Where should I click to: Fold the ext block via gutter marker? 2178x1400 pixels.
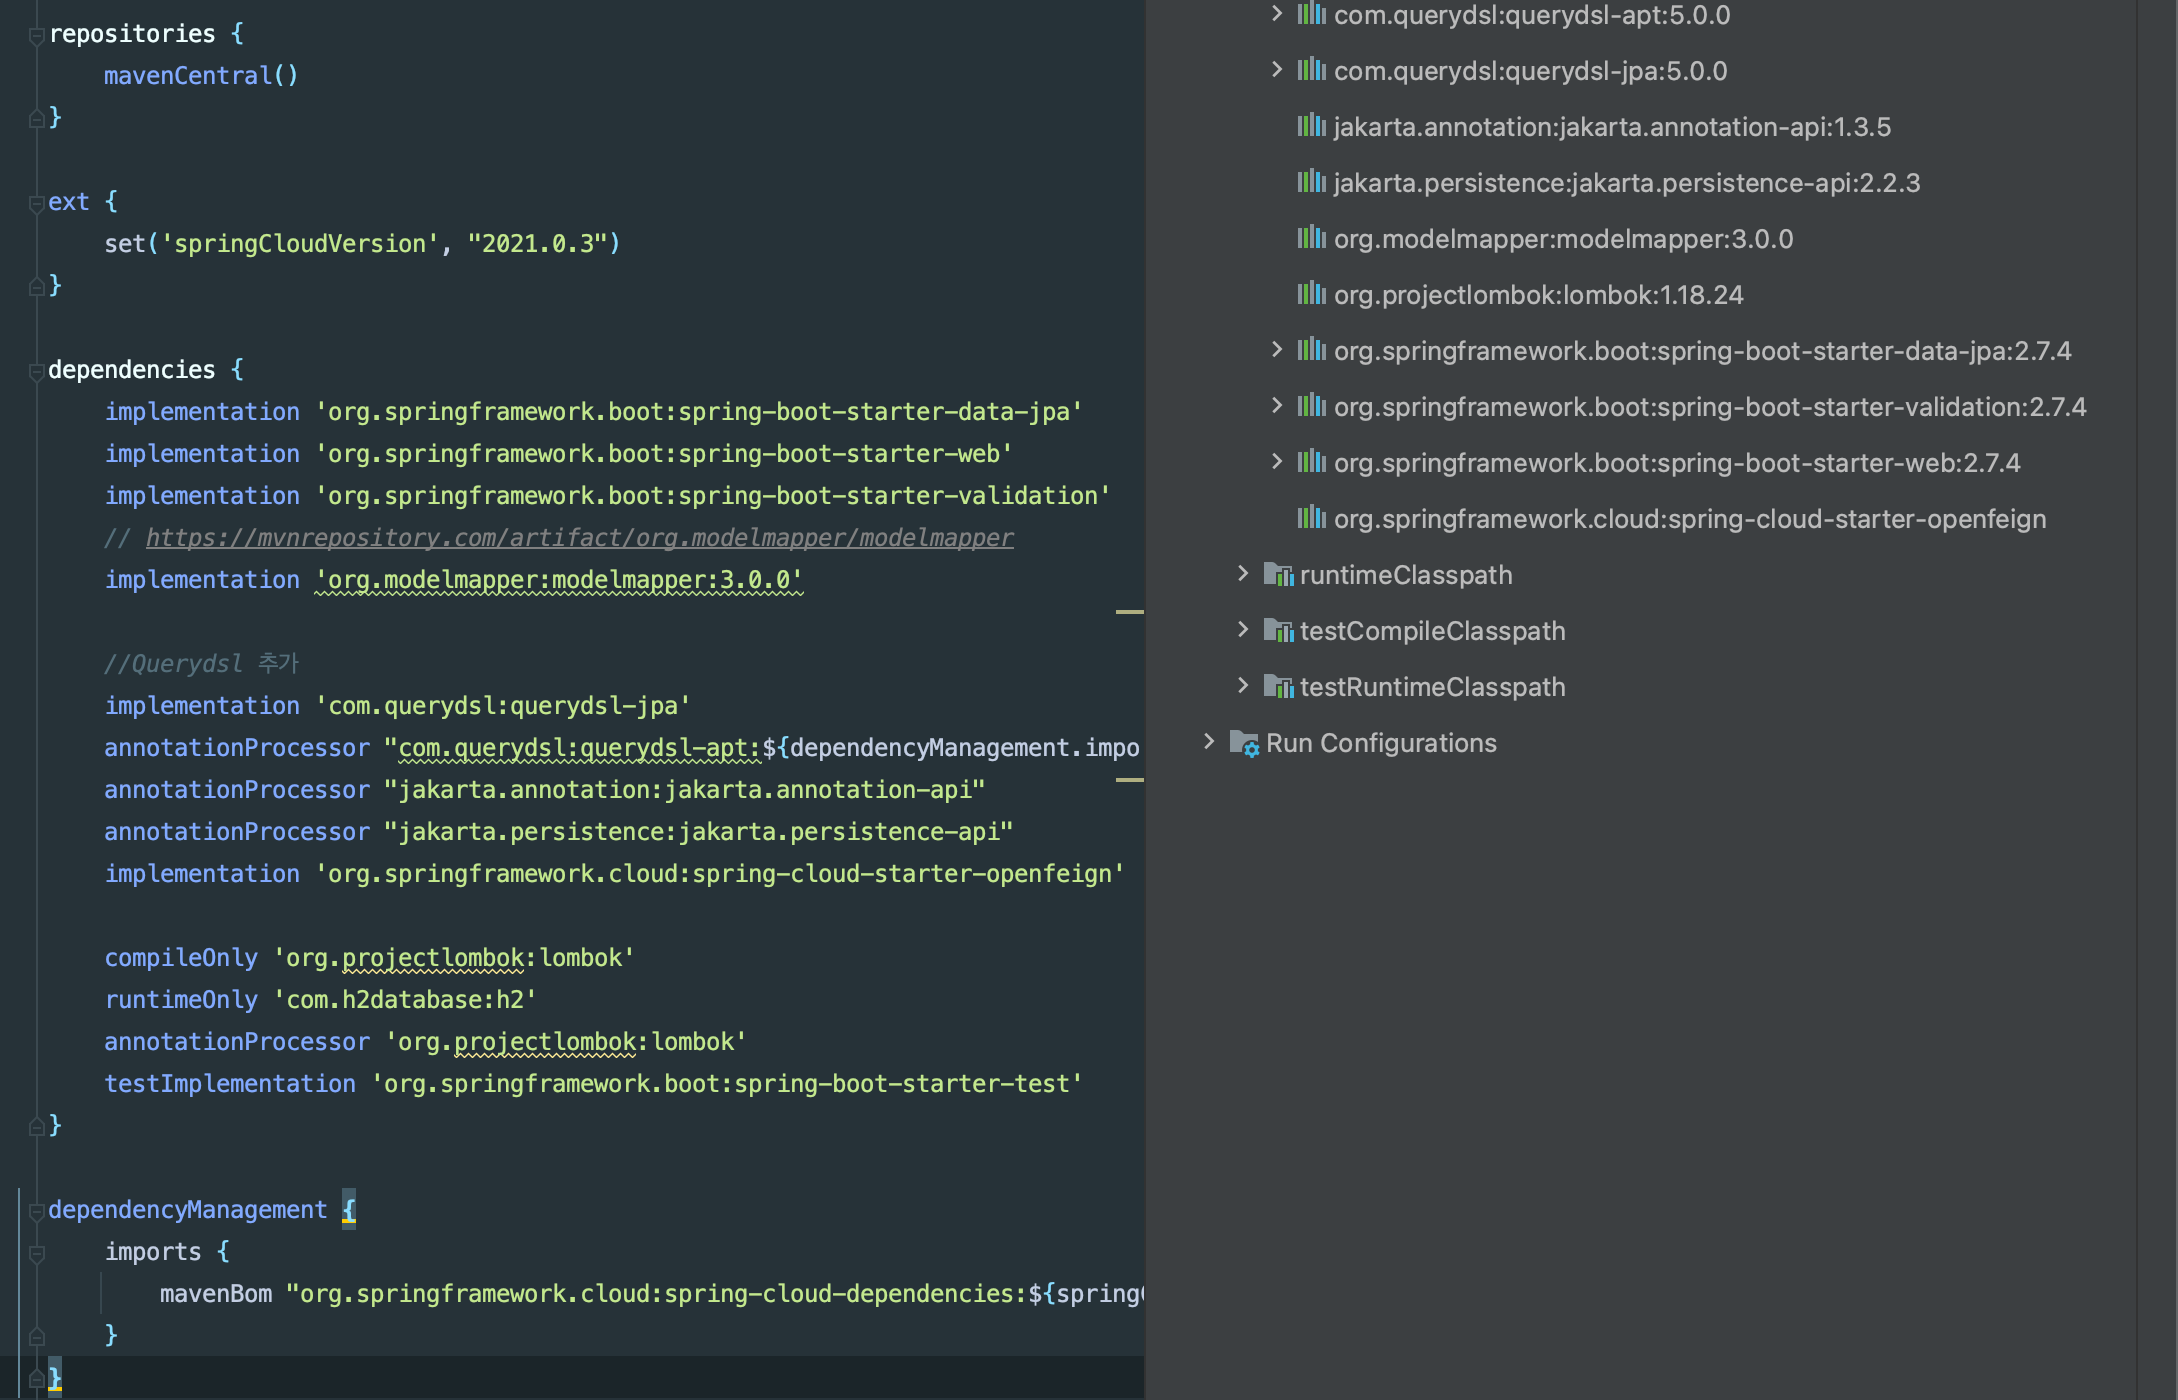click(36, 203)
